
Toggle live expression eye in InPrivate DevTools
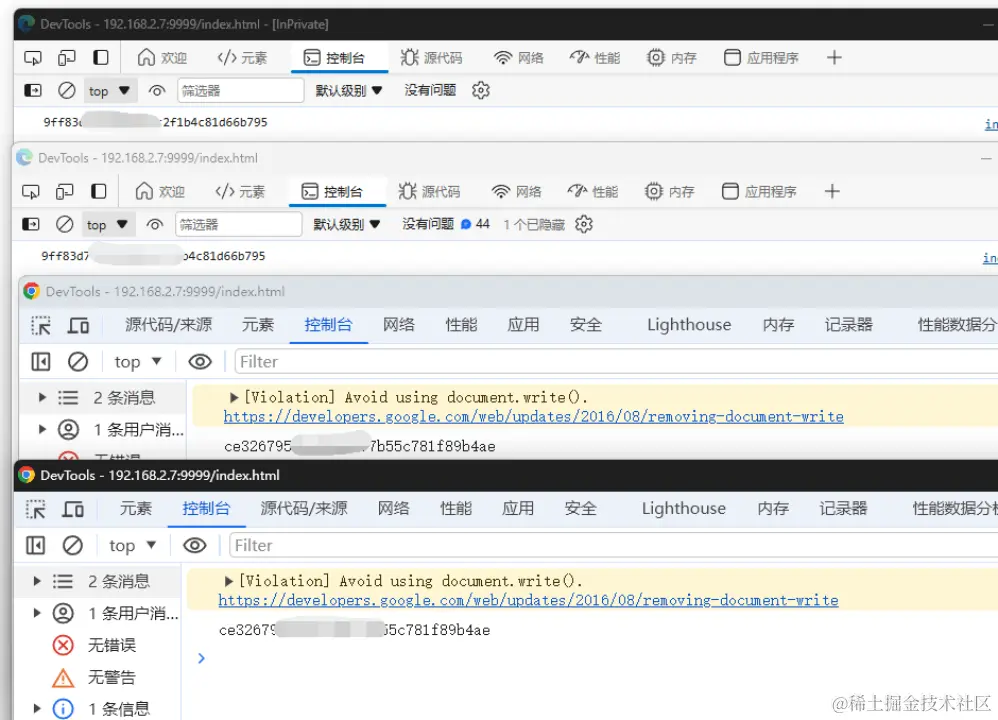[157, 90]
